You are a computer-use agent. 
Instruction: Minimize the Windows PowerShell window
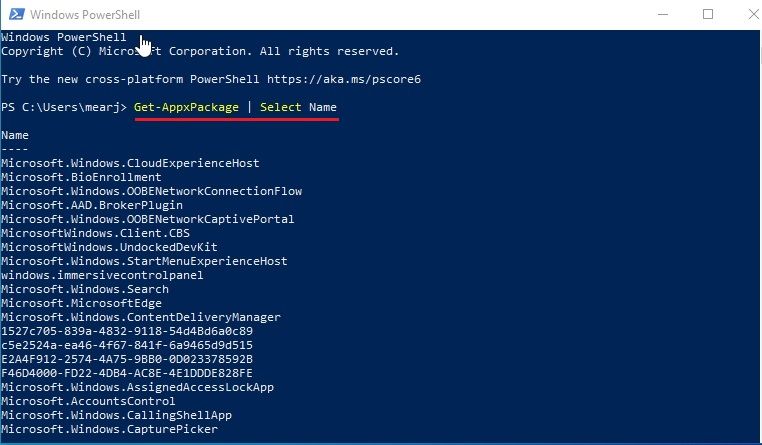(x=664, y=15)
